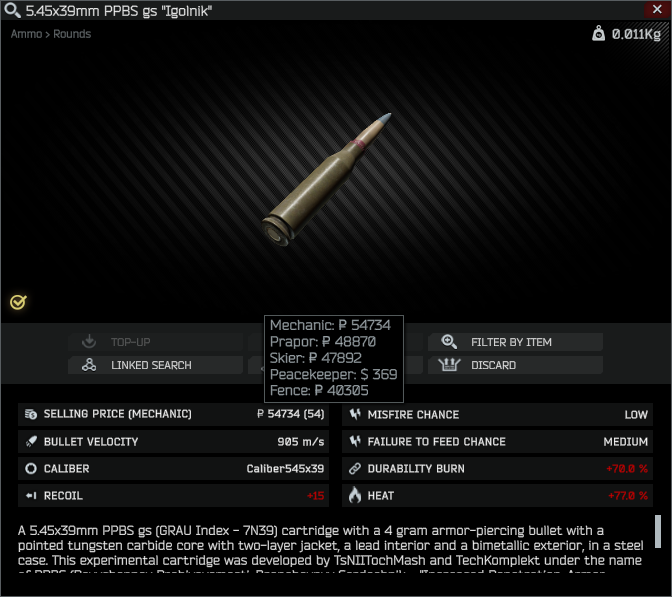
Task: Open the Ammo breadcrumb category
Action: (26, 34)
